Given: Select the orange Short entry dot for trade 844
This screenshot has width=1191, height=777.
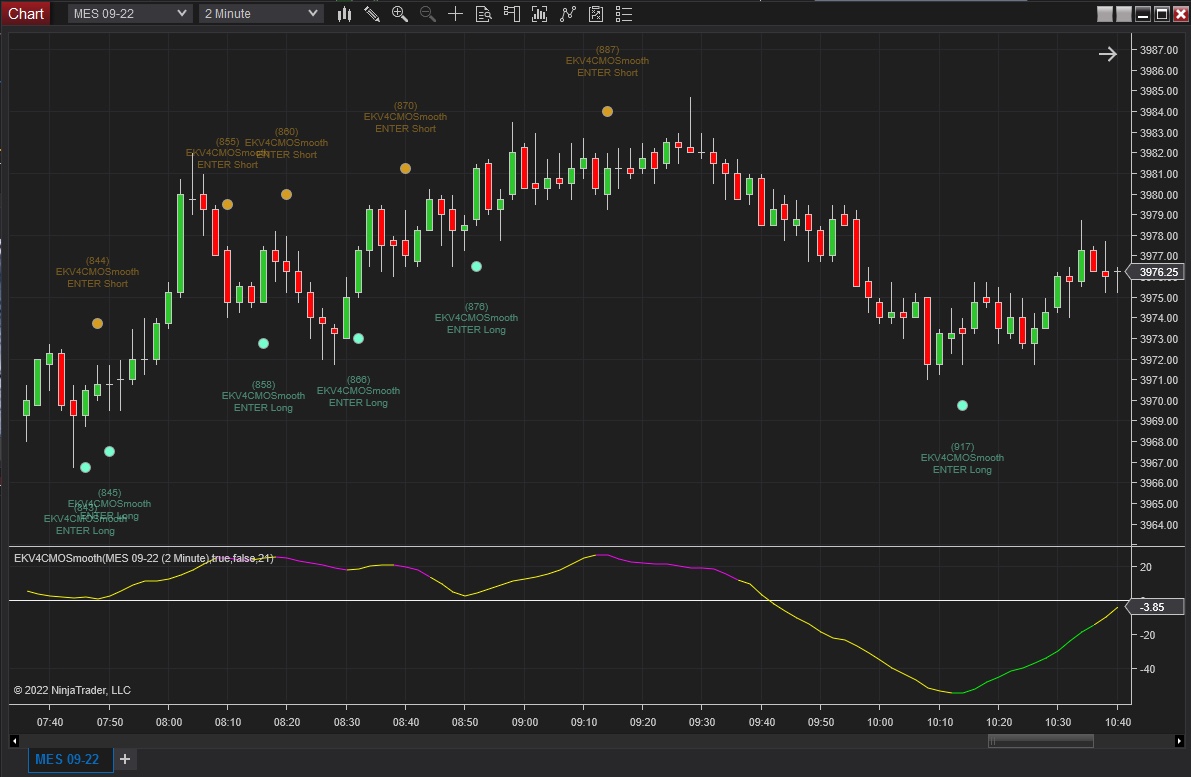Looking at the screenshot, I should (97, 324).
